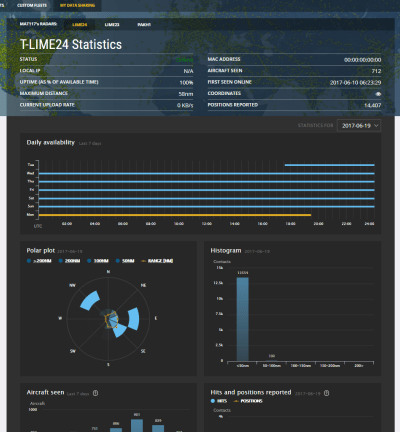Reveal coordinates with the eye icon
400x432 pixels.
point(378,94)
